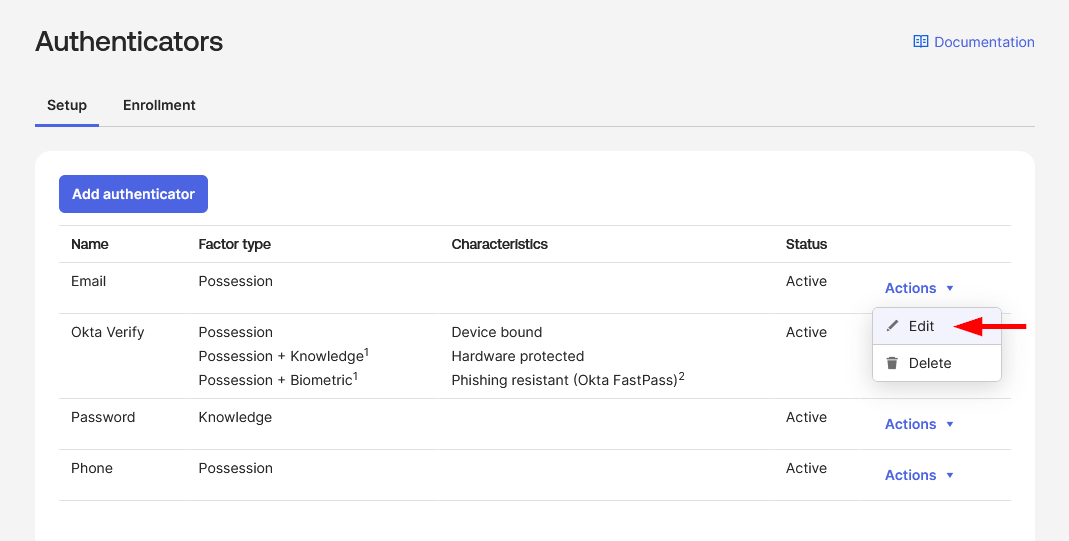Image resolution: width=1069 pixels, height=541 pixels.
Task: Click the Phishing resistant (Okta FastPass) text
Action: coord(567,380)
